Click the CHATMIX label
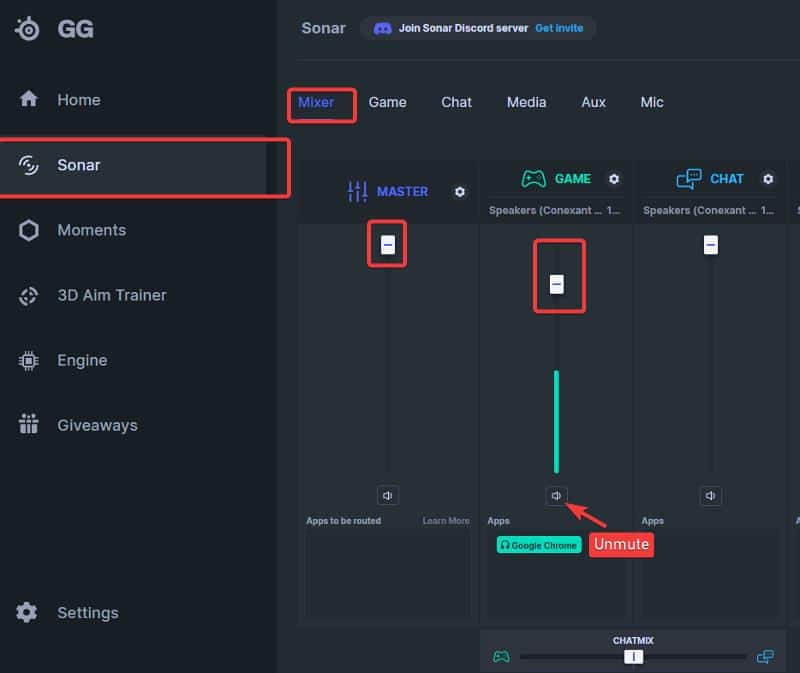 tap(633, 640)
